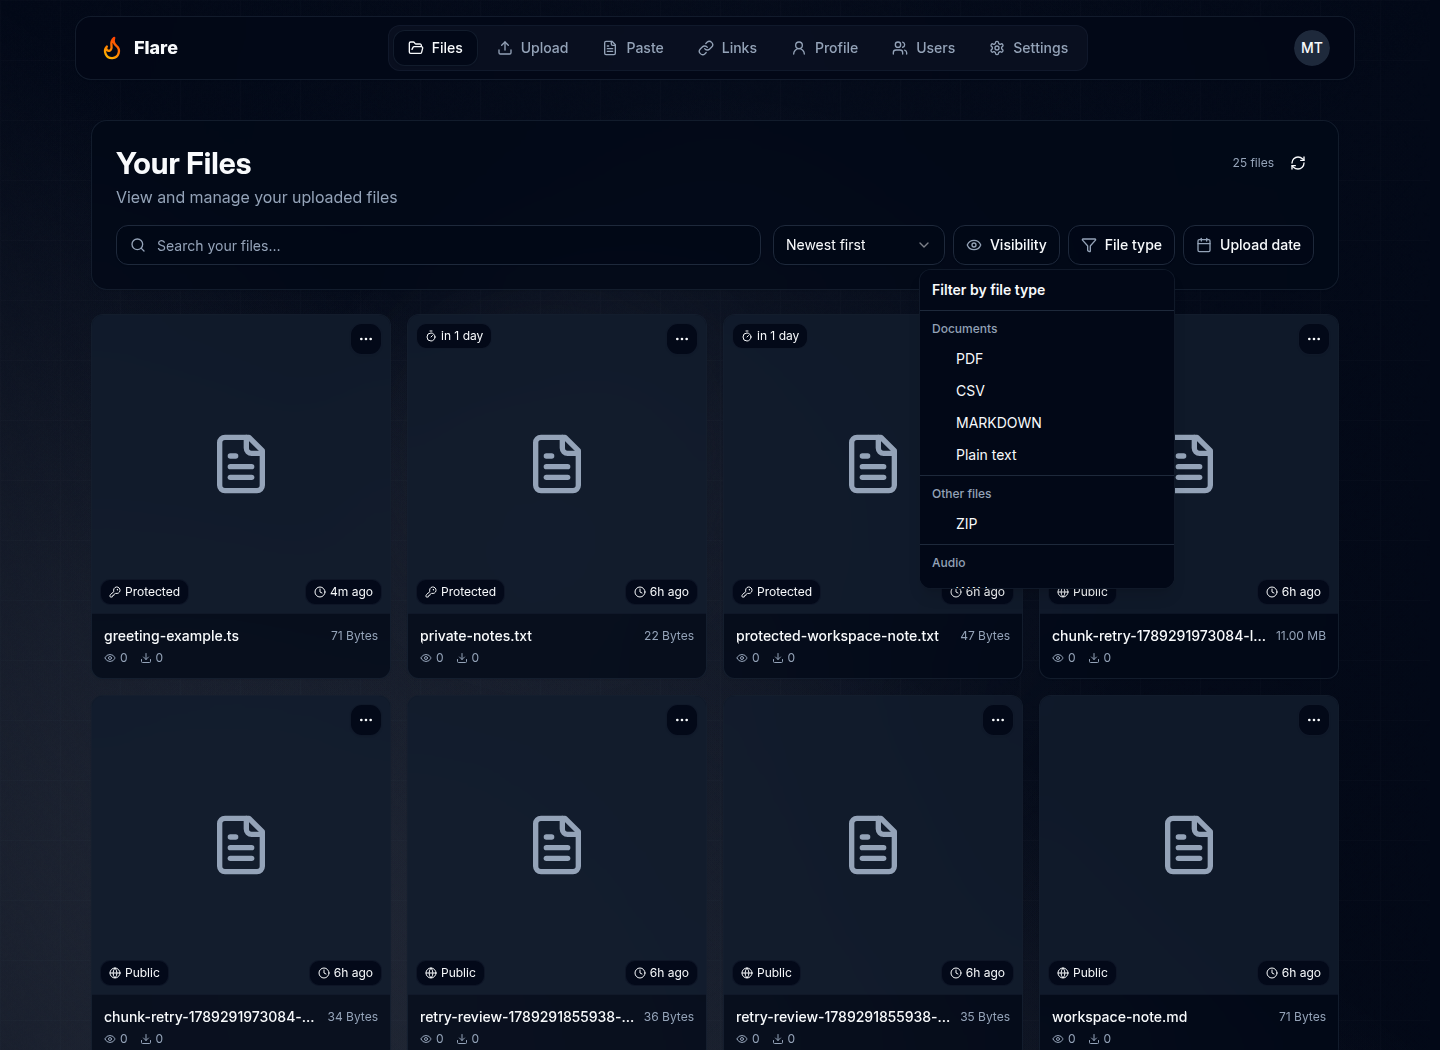Click 6h ago timestamp on private-notes.txt
The height and width of the screenshot is (1050, 1440).
point(661,592)
